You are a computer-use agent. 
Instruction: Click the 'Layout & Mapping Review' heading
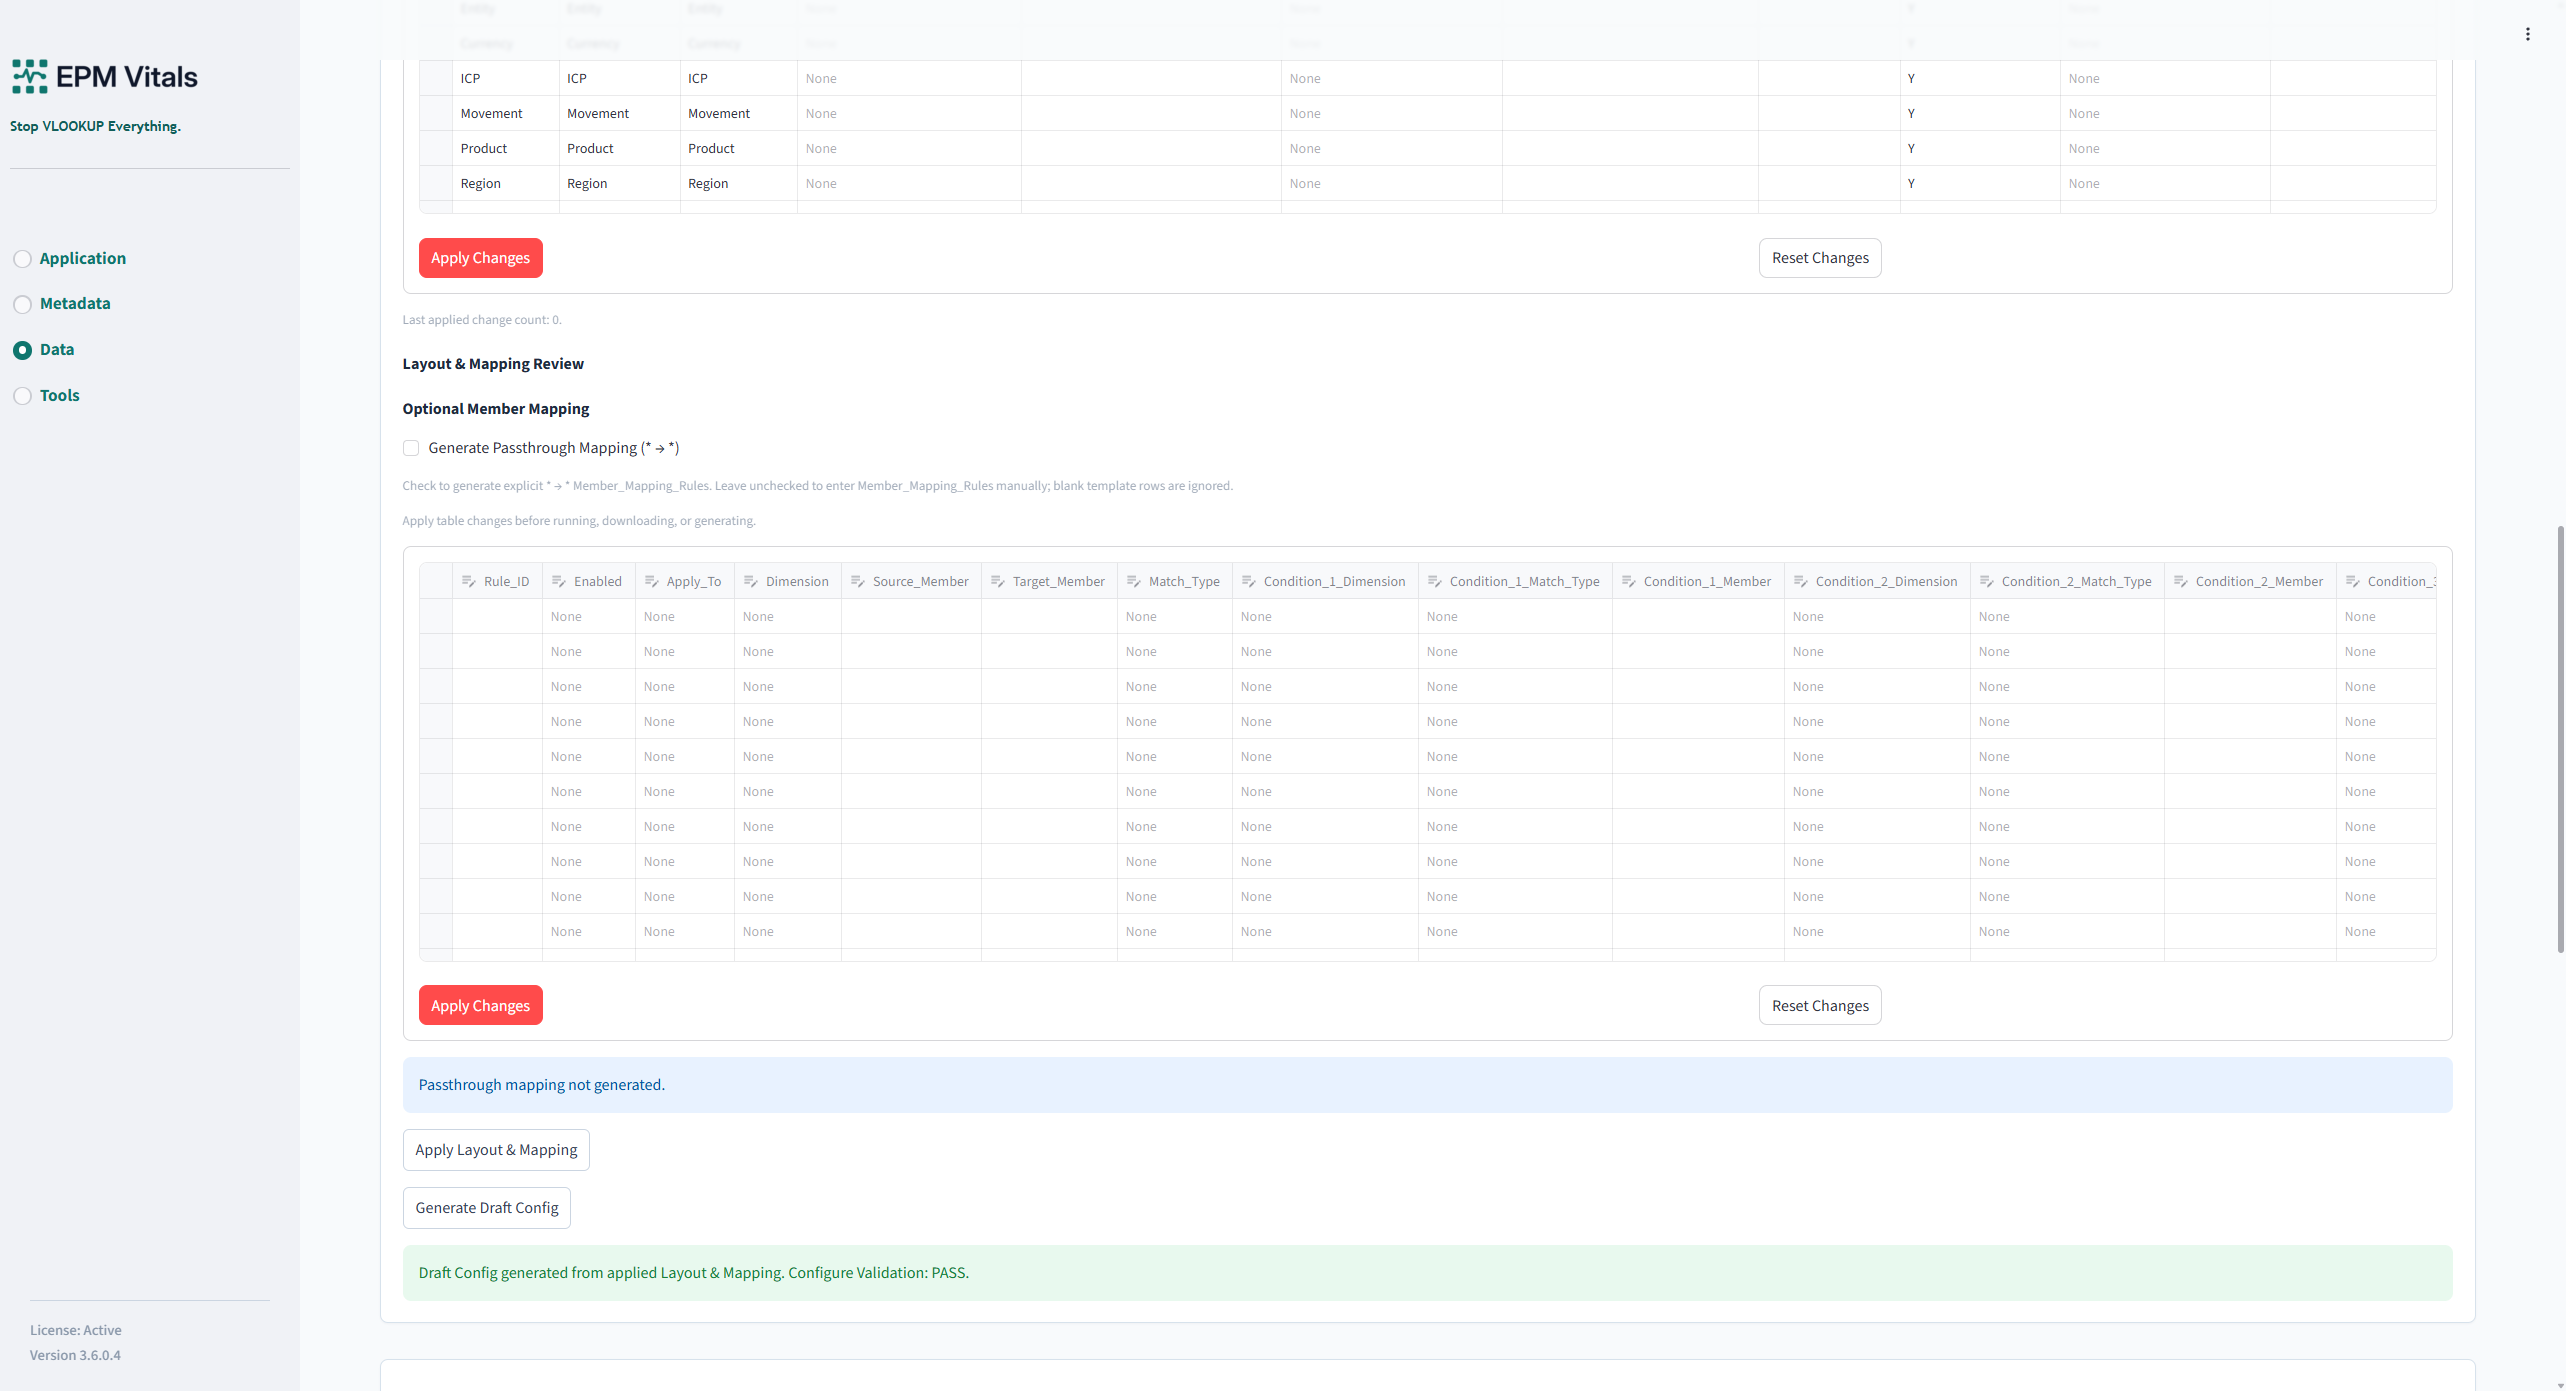tap(493, 364)
